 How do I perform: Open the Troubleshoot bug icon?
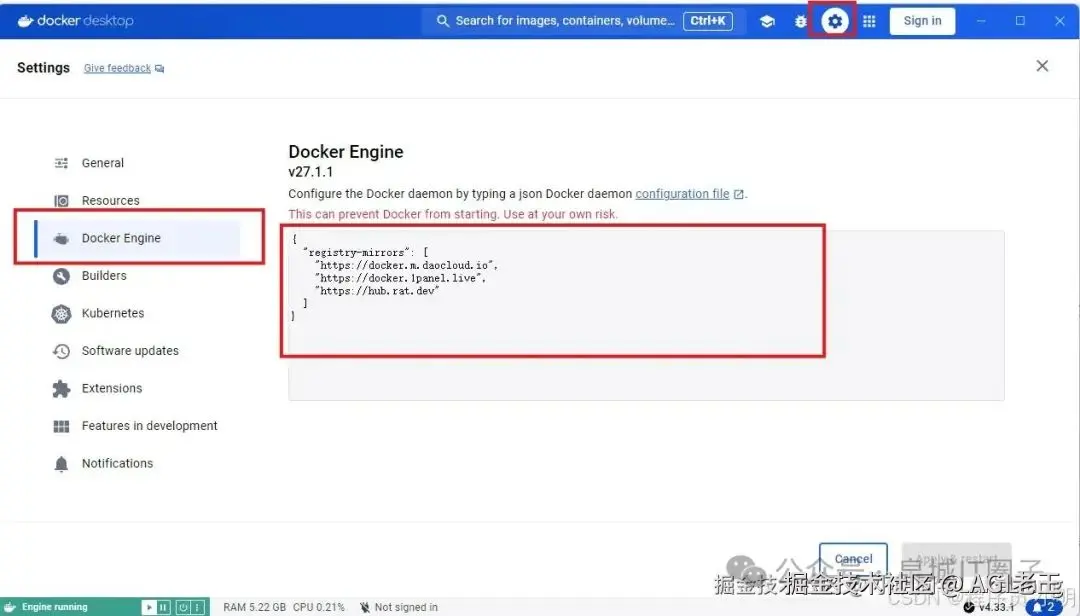800,21
